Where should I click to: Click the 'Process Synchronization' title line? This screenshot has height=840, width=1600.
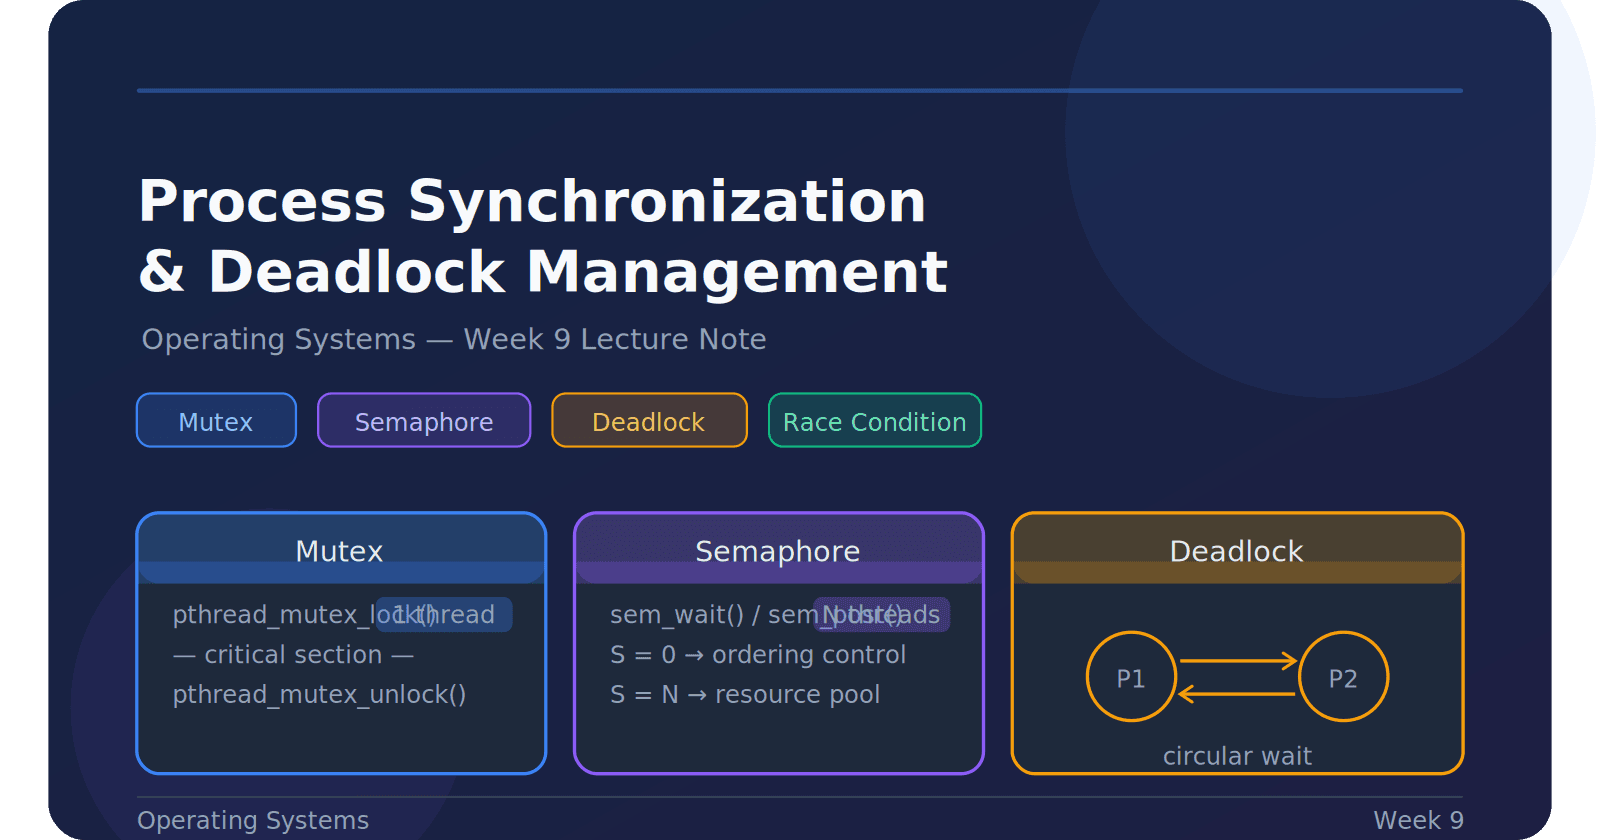(x=532, y=201)
